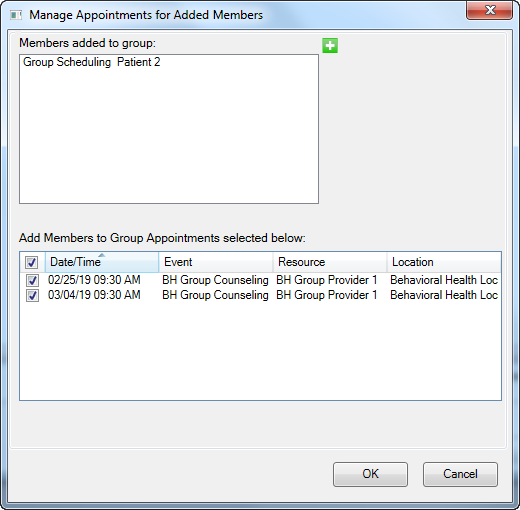Click the Cancel button
520x510 pixels.
pyautogui.click(x=460, y=474)
